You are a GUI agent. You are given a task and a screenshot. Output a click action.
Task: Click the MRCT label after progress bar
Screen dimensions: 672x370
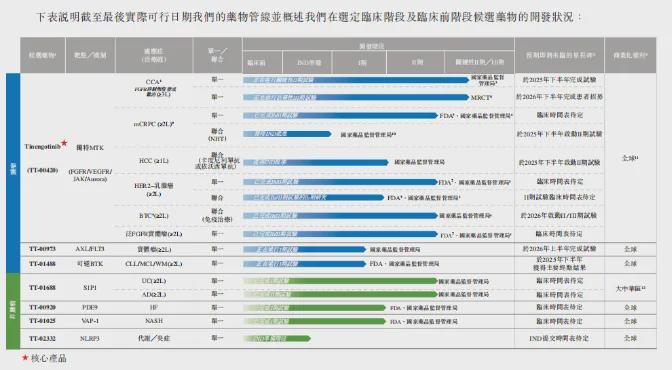[481, 98]
